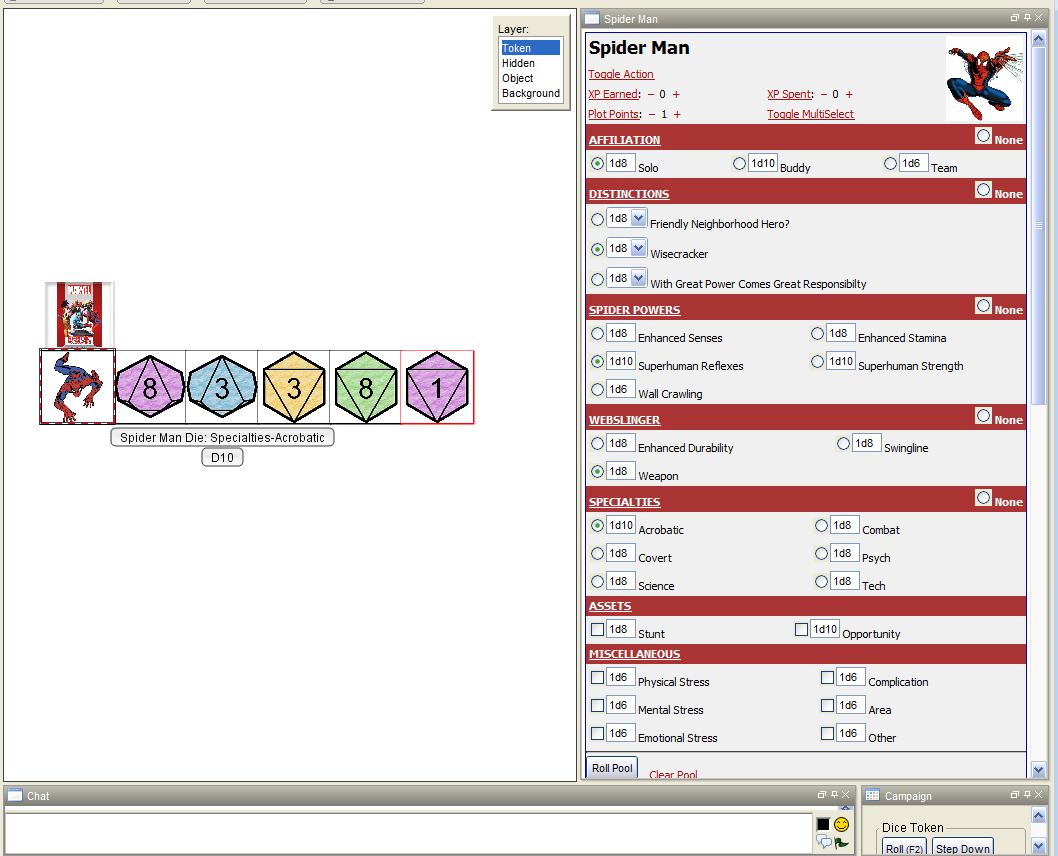Click the chat text input field
1058x856 pixels.
point(408,834)
